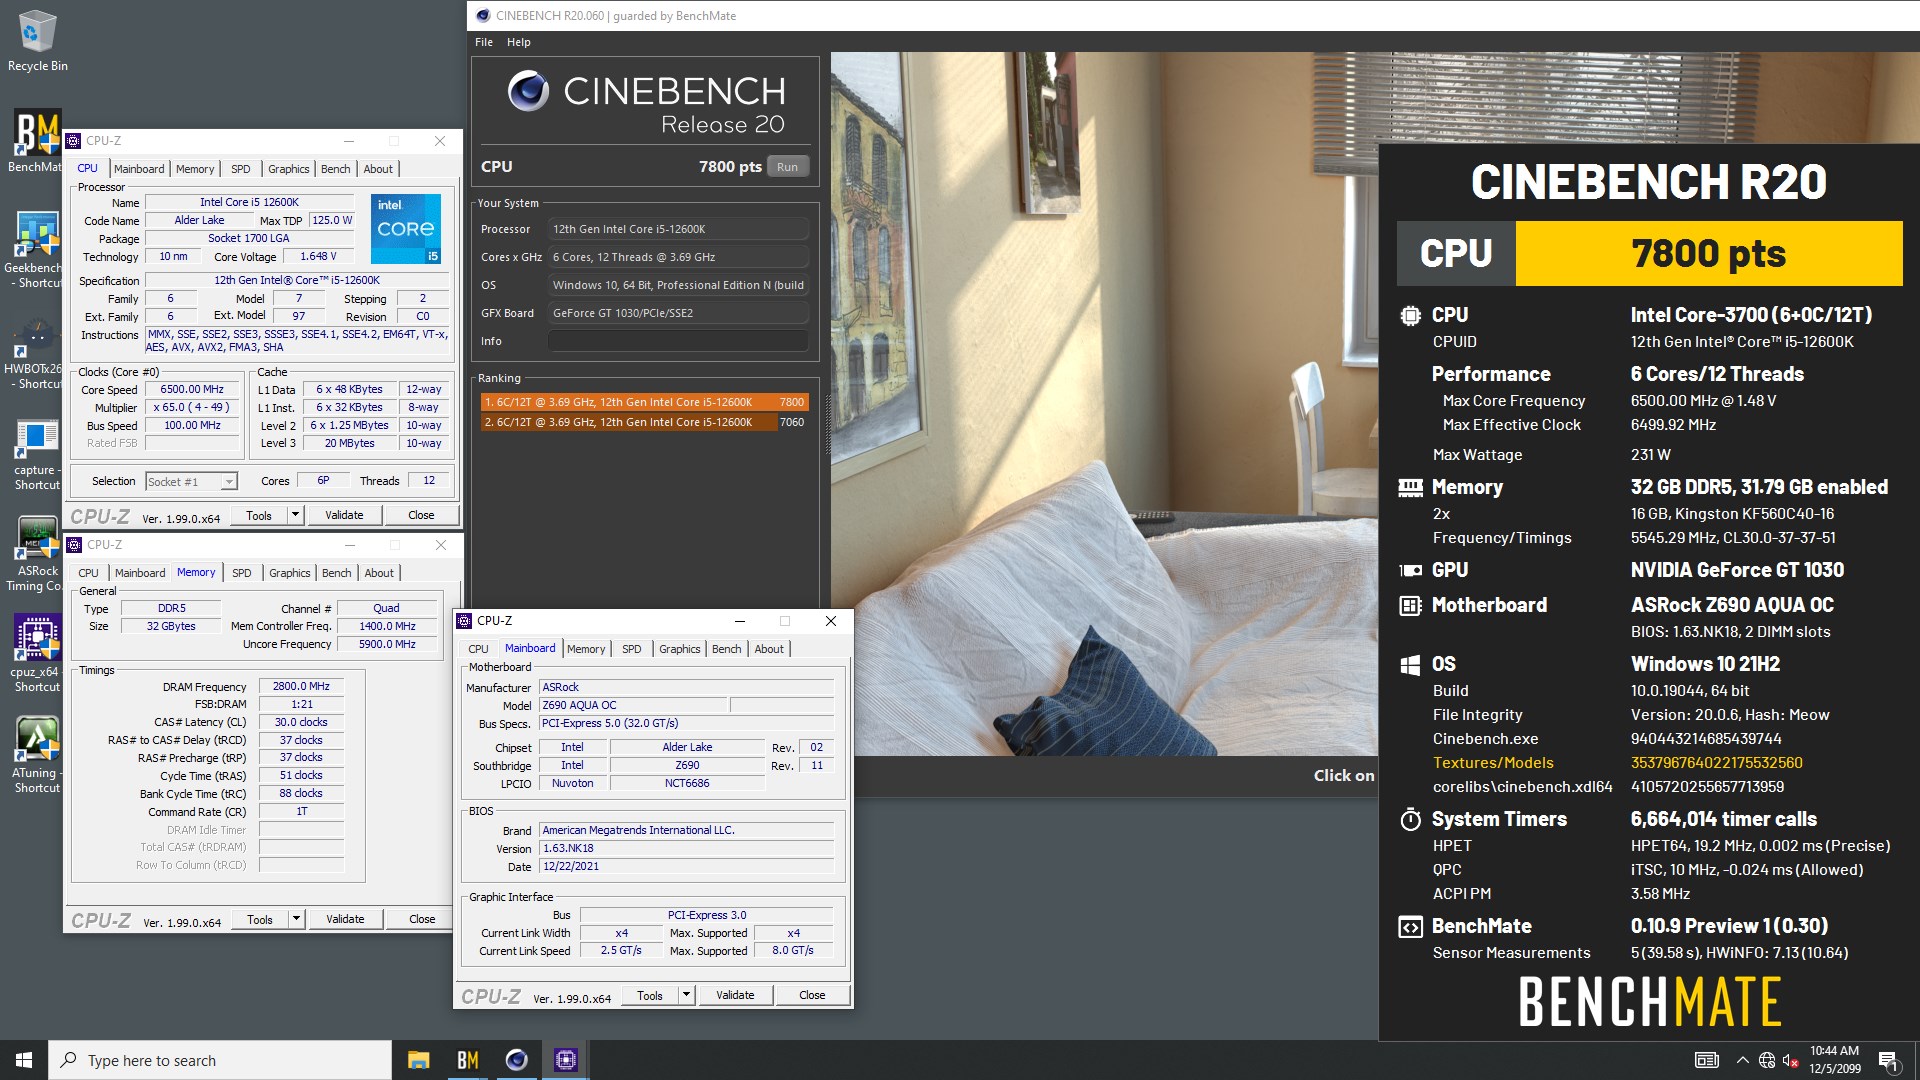This screenshot has width=1920, height=1080.
Task: Click Validate in the CPU tab window
Action: tap(344, 515)
